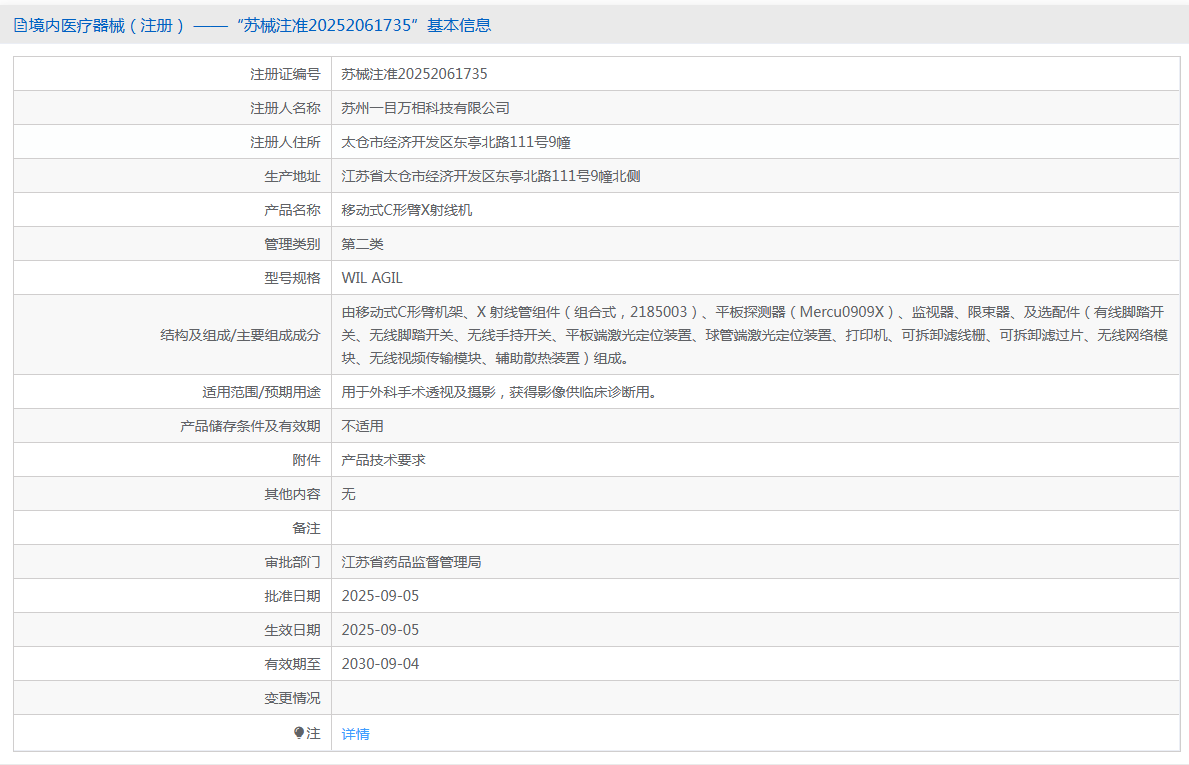Screen dimensions: 1189x765
Task: Click the 批准日期 date value
Action: coord(380,596)
